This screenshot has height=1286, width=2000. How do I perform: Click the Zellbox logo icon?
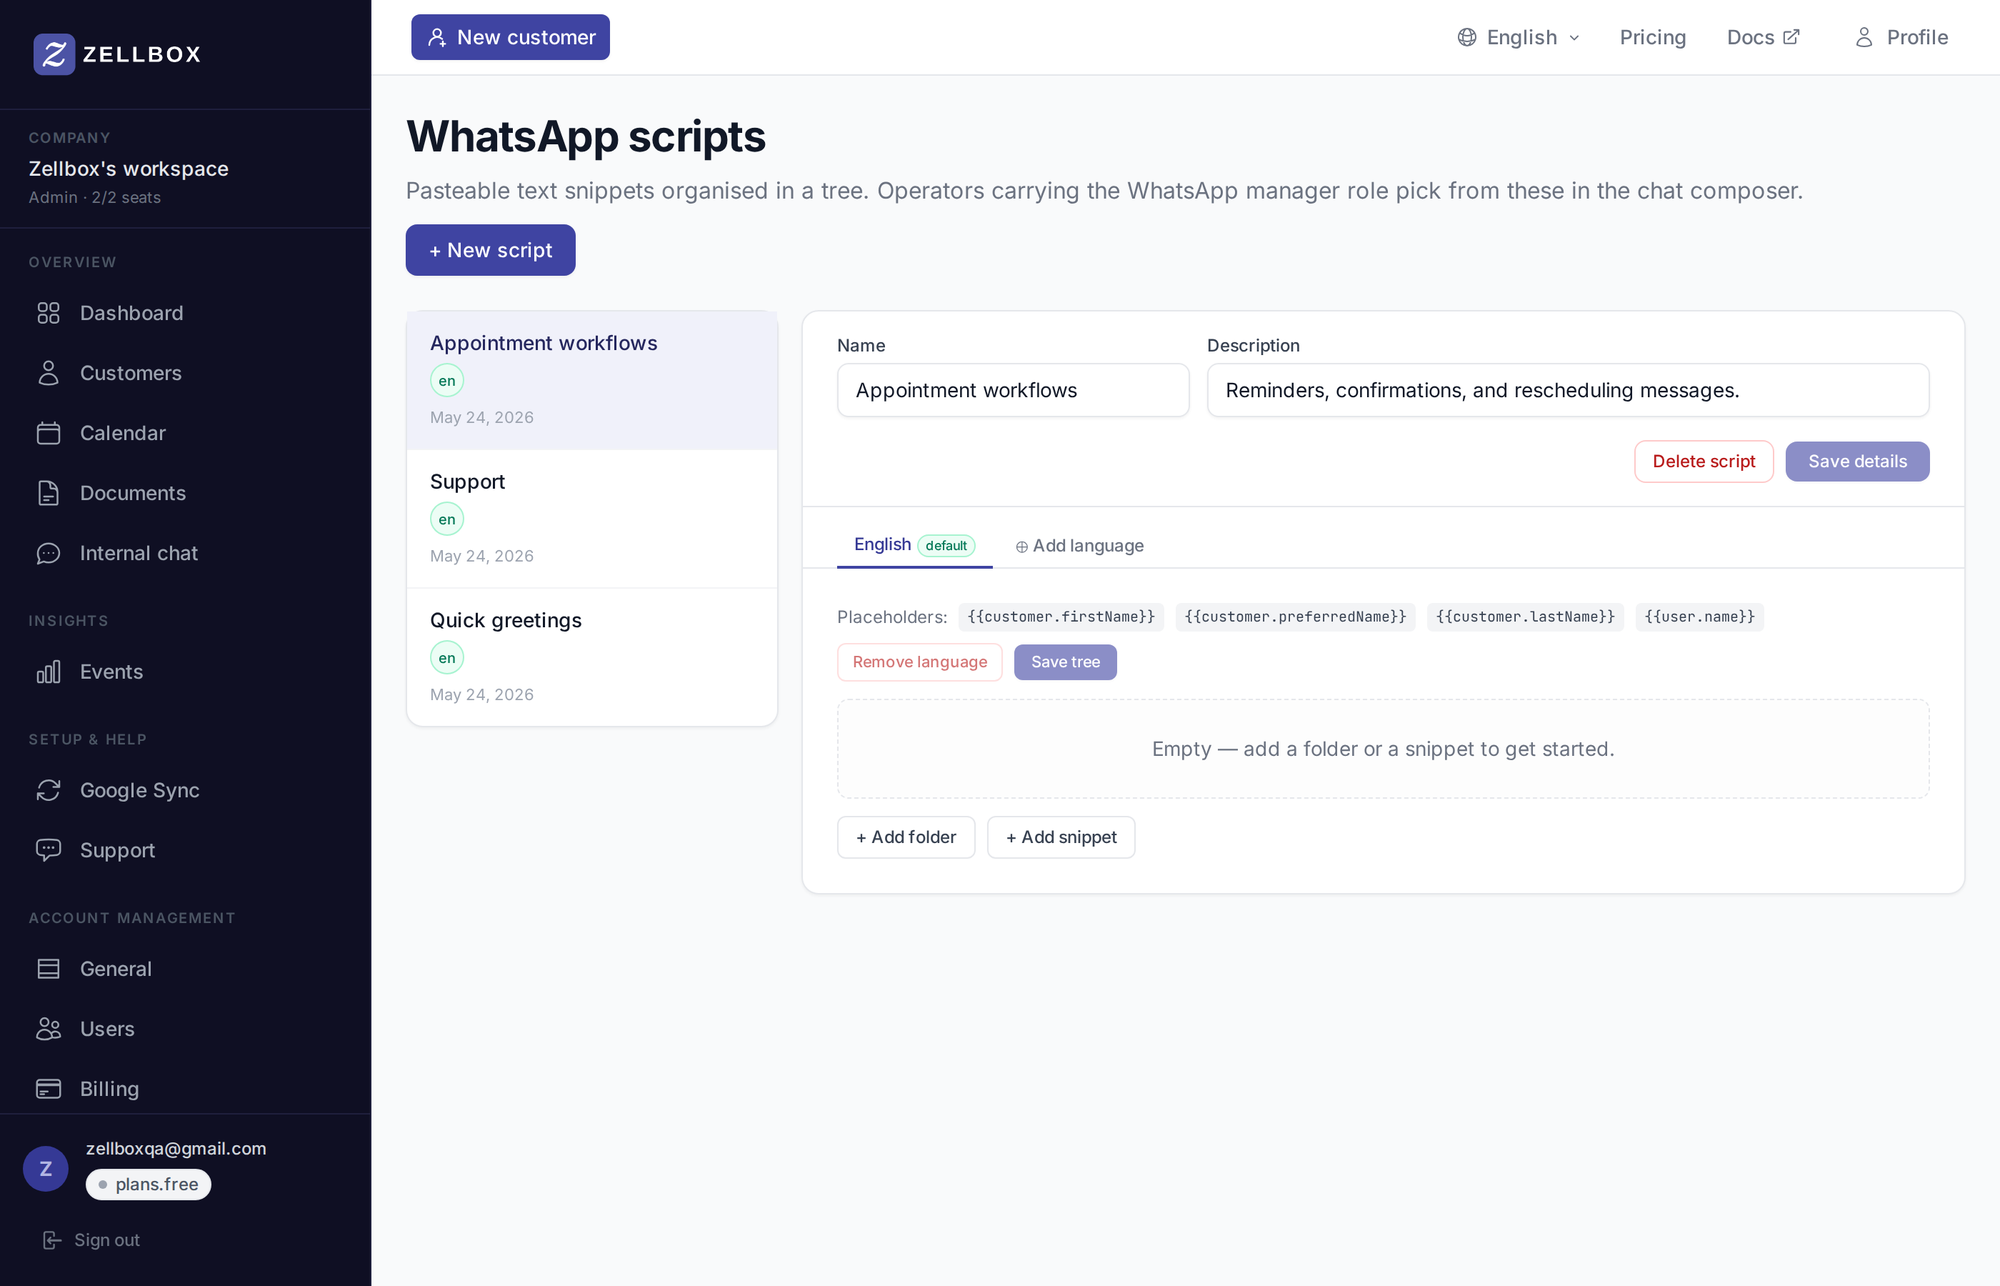[54, 54]
